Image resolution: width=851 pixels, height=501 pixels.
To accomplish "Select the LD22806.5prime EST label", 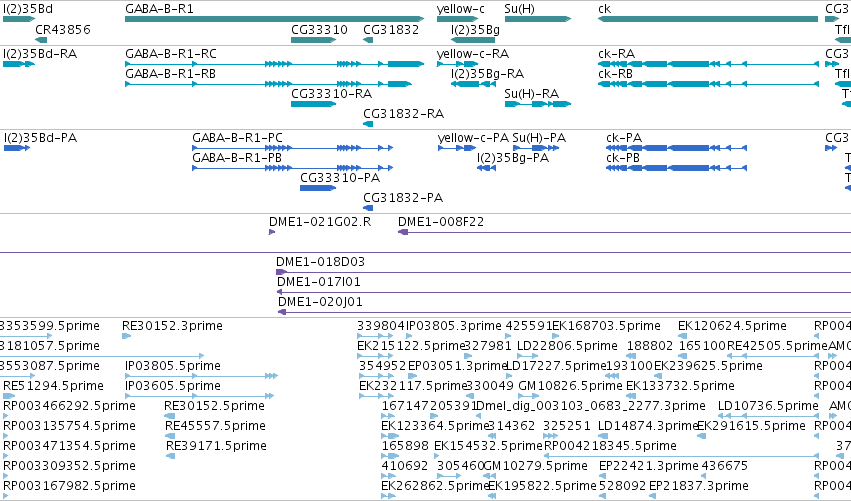I will click(x=567, y=346).
